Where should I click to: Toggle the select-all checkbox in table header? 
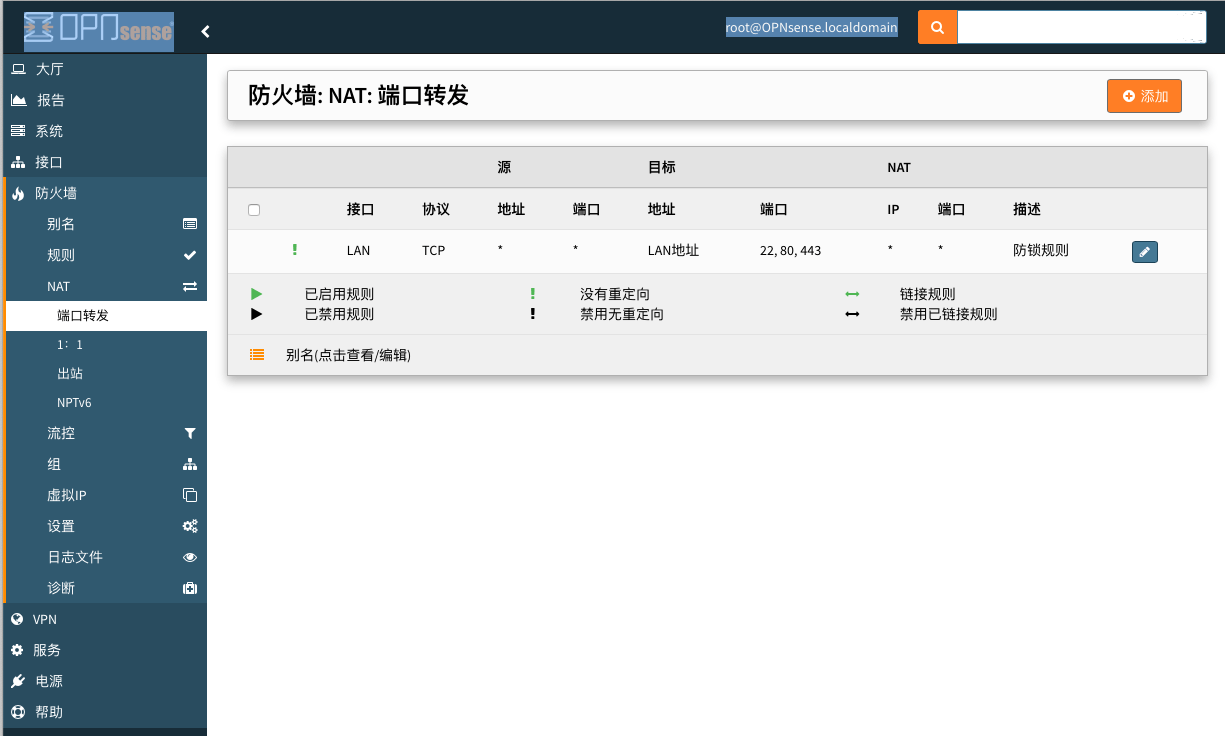pyautogui.click(x=254, y=210)
